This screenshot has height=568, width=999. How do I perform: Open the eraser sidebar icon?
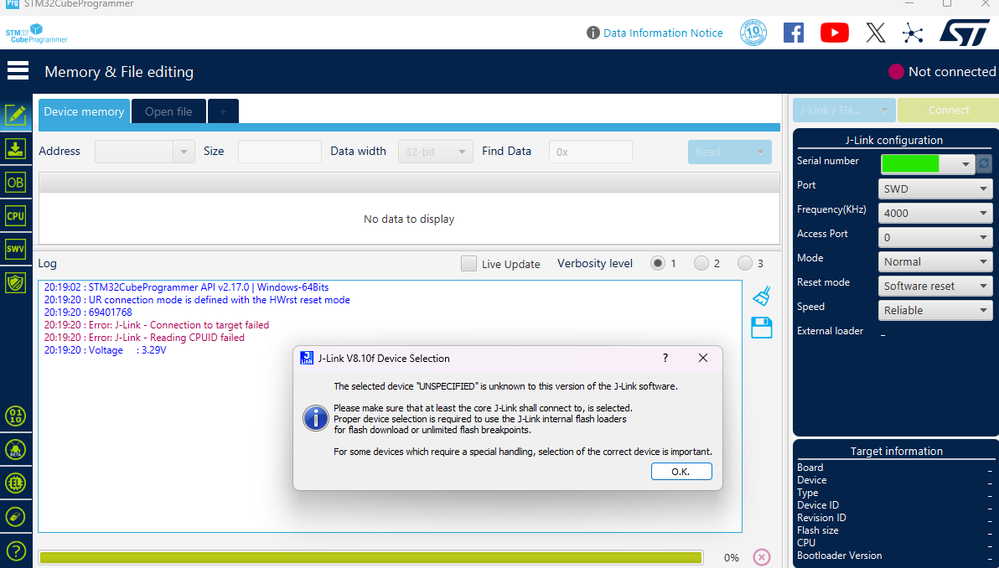(x=15, y=516)
